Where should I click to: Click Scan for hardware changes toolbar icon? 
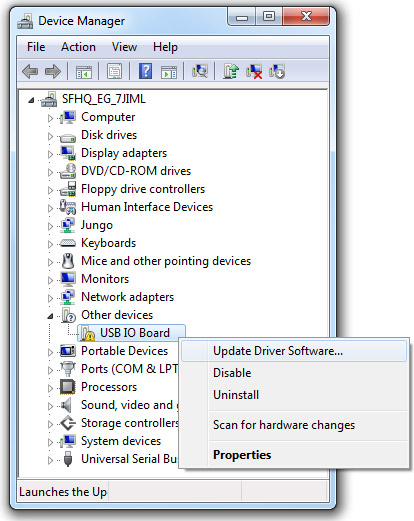tap(200, 71)
